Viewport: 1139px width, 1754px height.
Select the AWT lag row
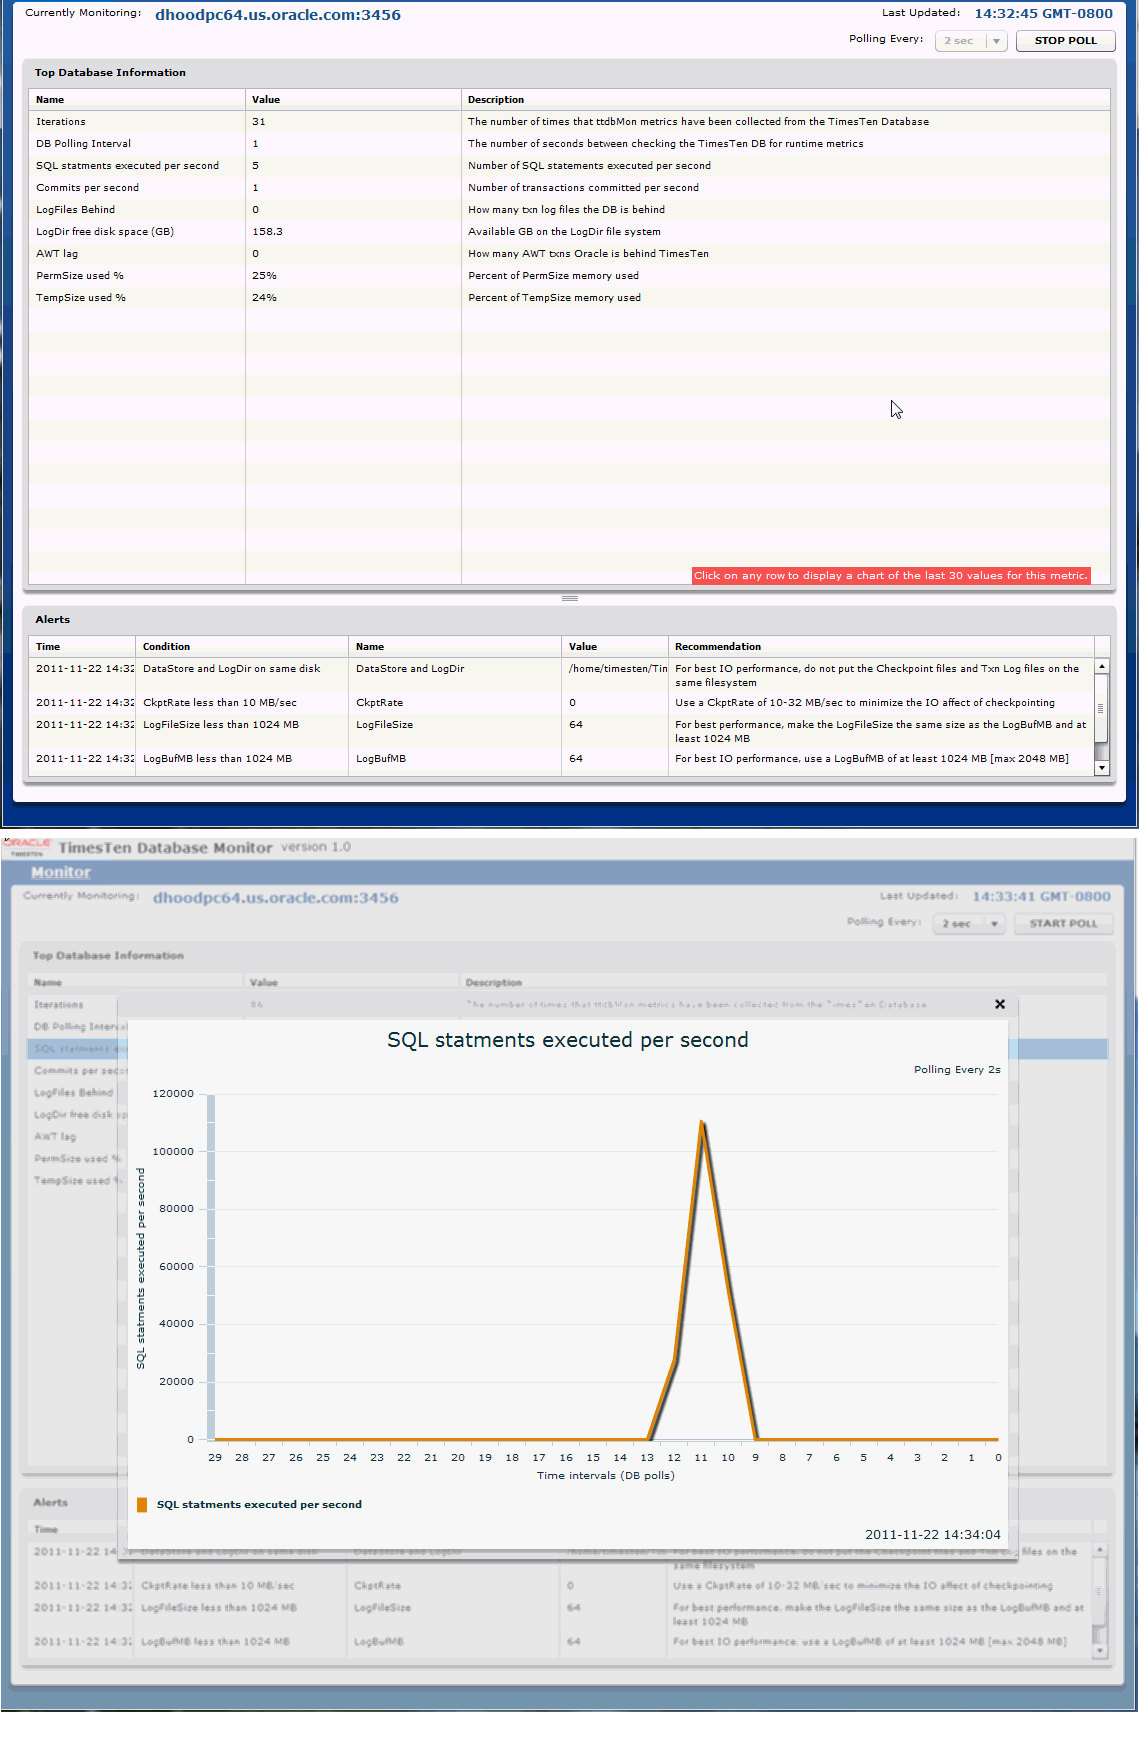569,253
